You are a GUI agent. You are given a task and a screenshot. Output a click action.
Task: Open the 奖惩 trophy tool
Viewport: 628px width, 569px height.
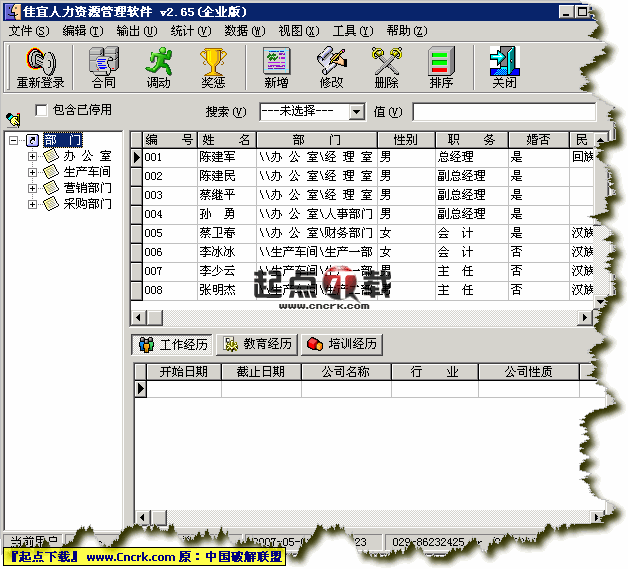213,67
